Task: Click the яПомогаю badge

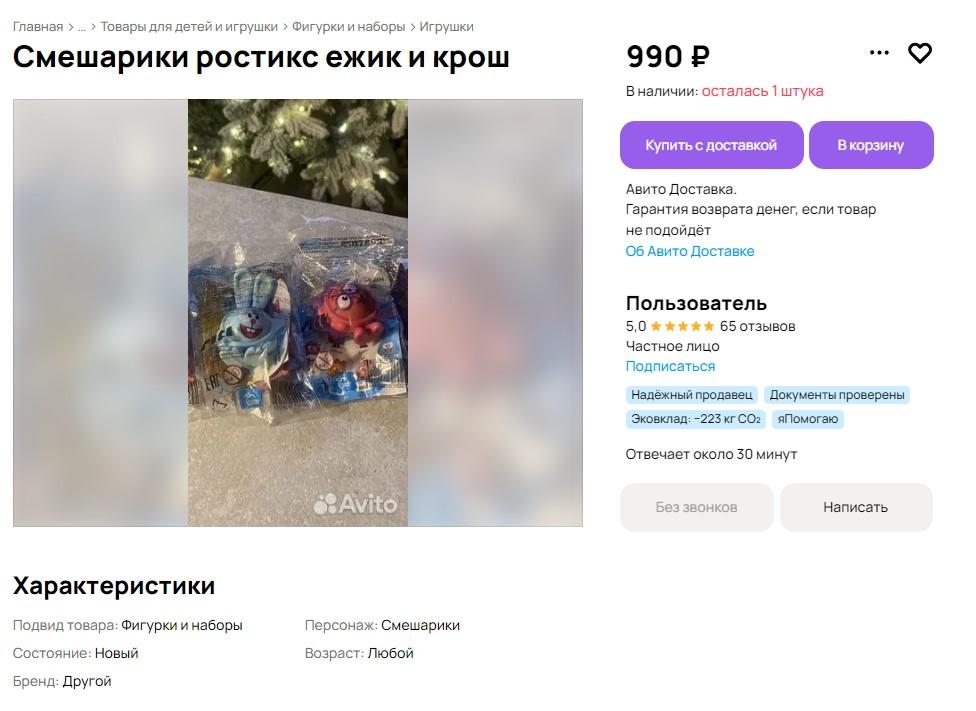Action: pos(808,419)
